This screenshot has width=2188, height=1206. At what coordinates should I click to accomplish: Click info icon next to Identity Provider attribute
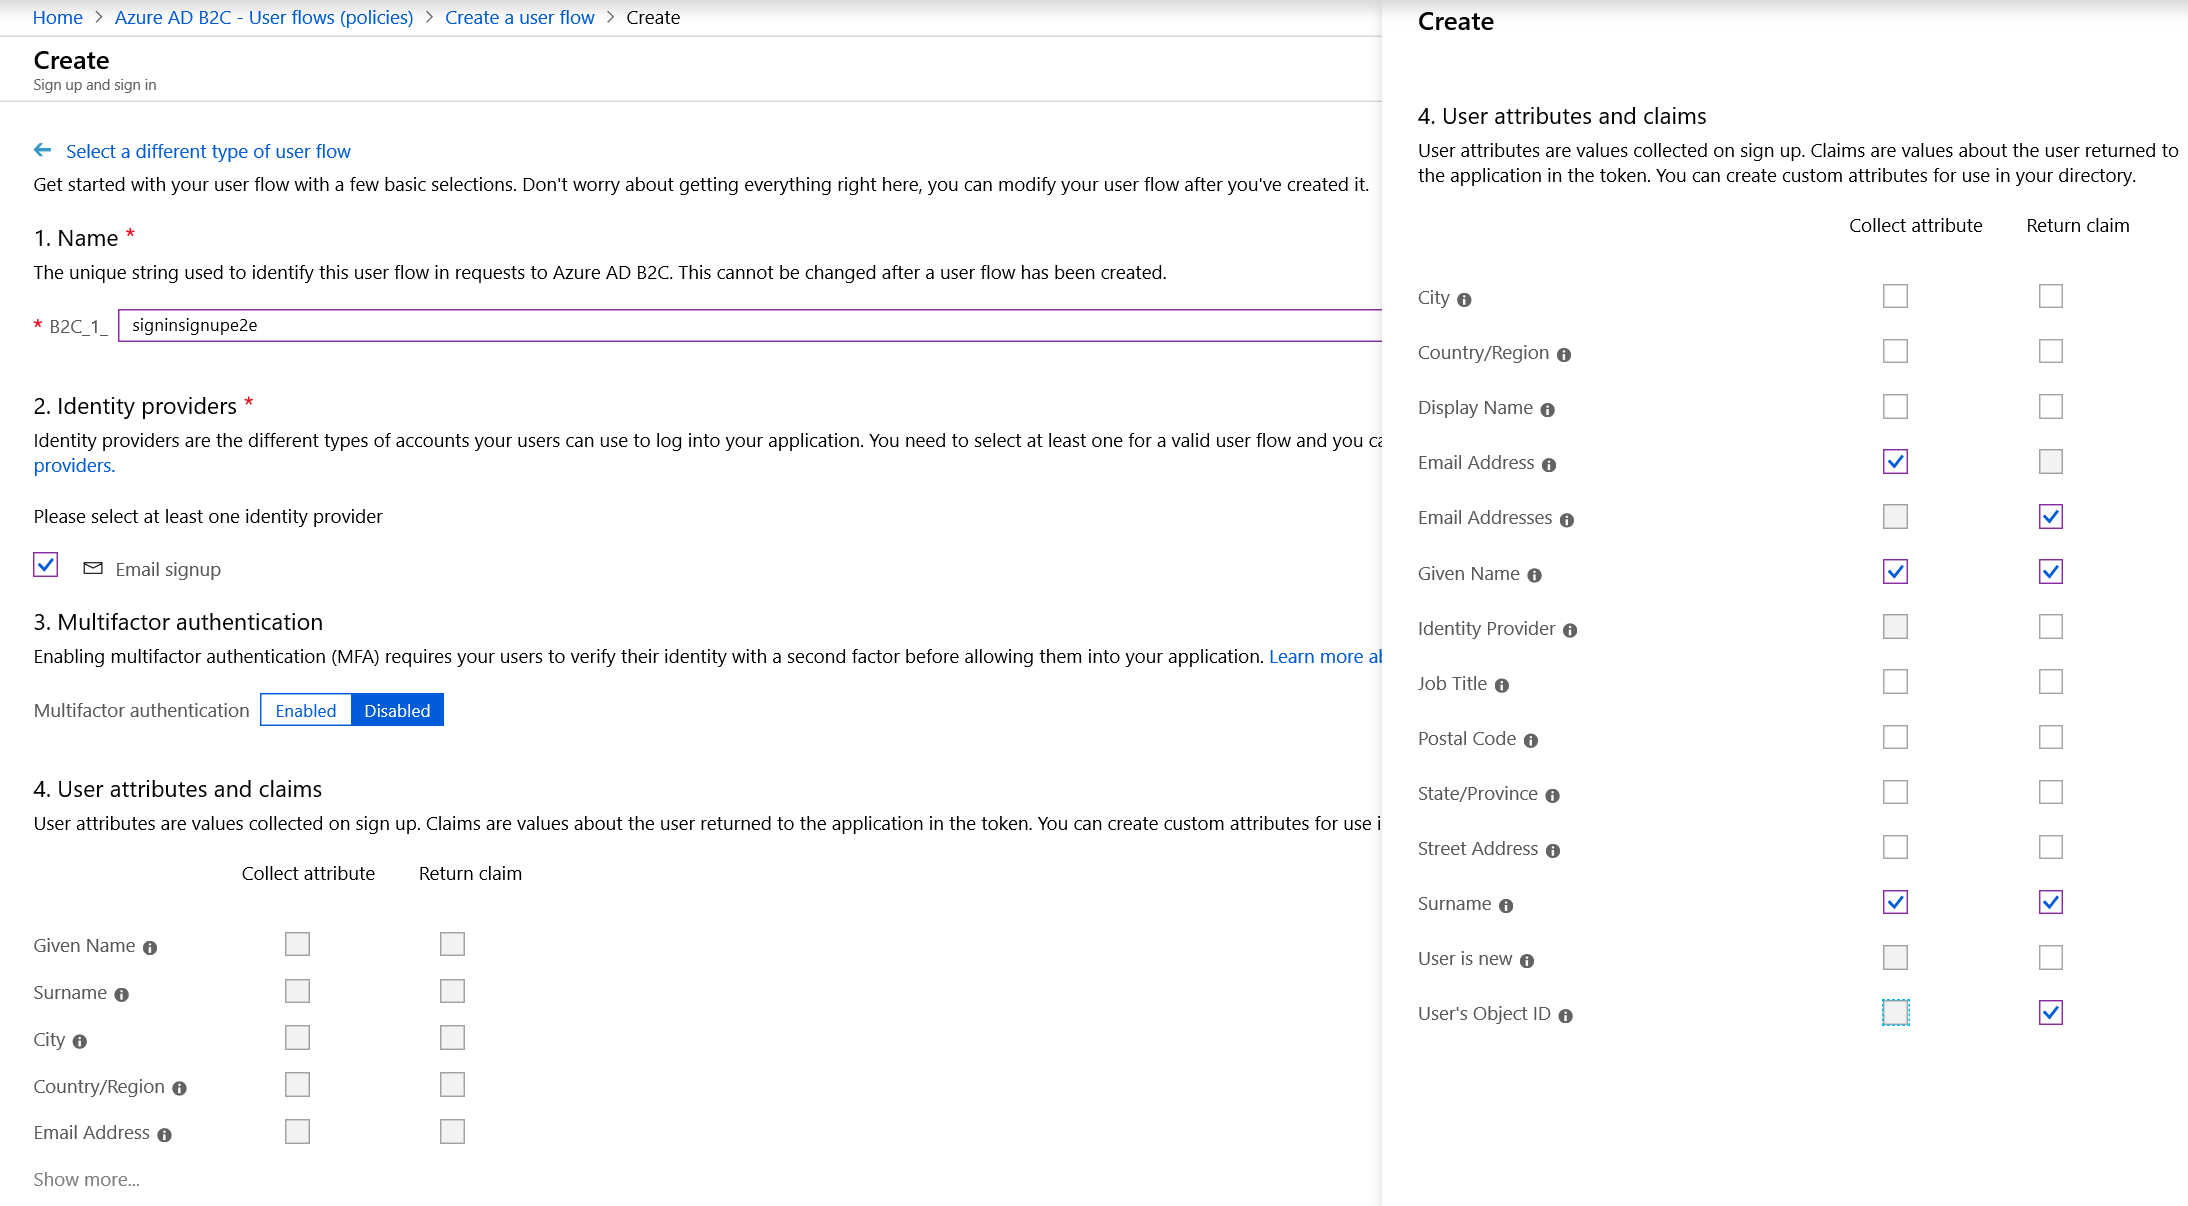(1572, 630)
